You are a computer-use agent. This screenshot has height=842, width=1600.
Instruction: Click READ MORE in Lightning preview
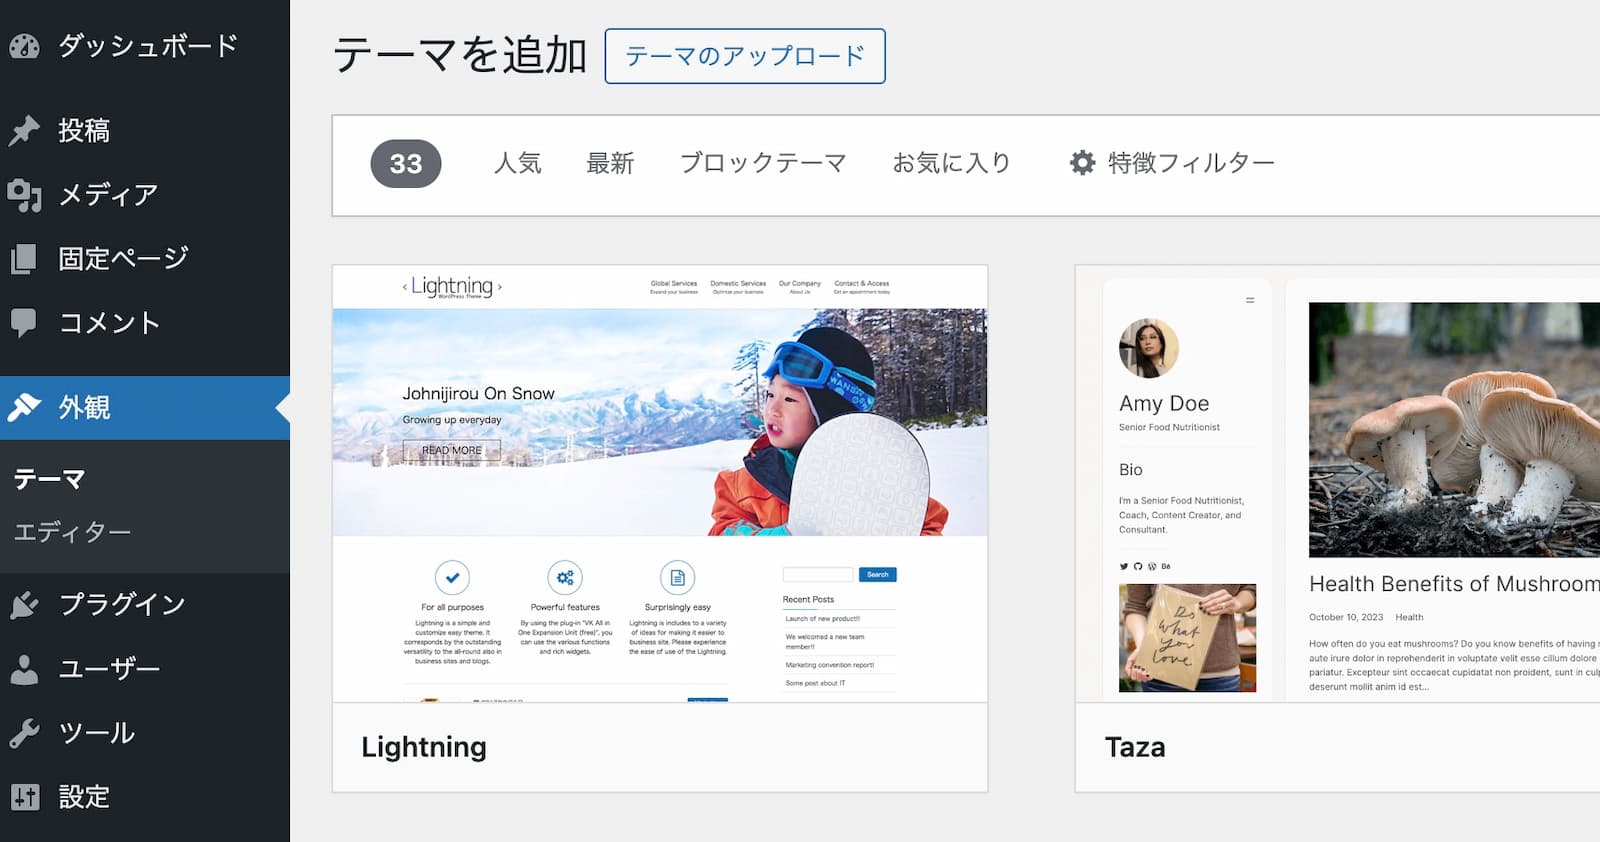[x=452, y=450]
